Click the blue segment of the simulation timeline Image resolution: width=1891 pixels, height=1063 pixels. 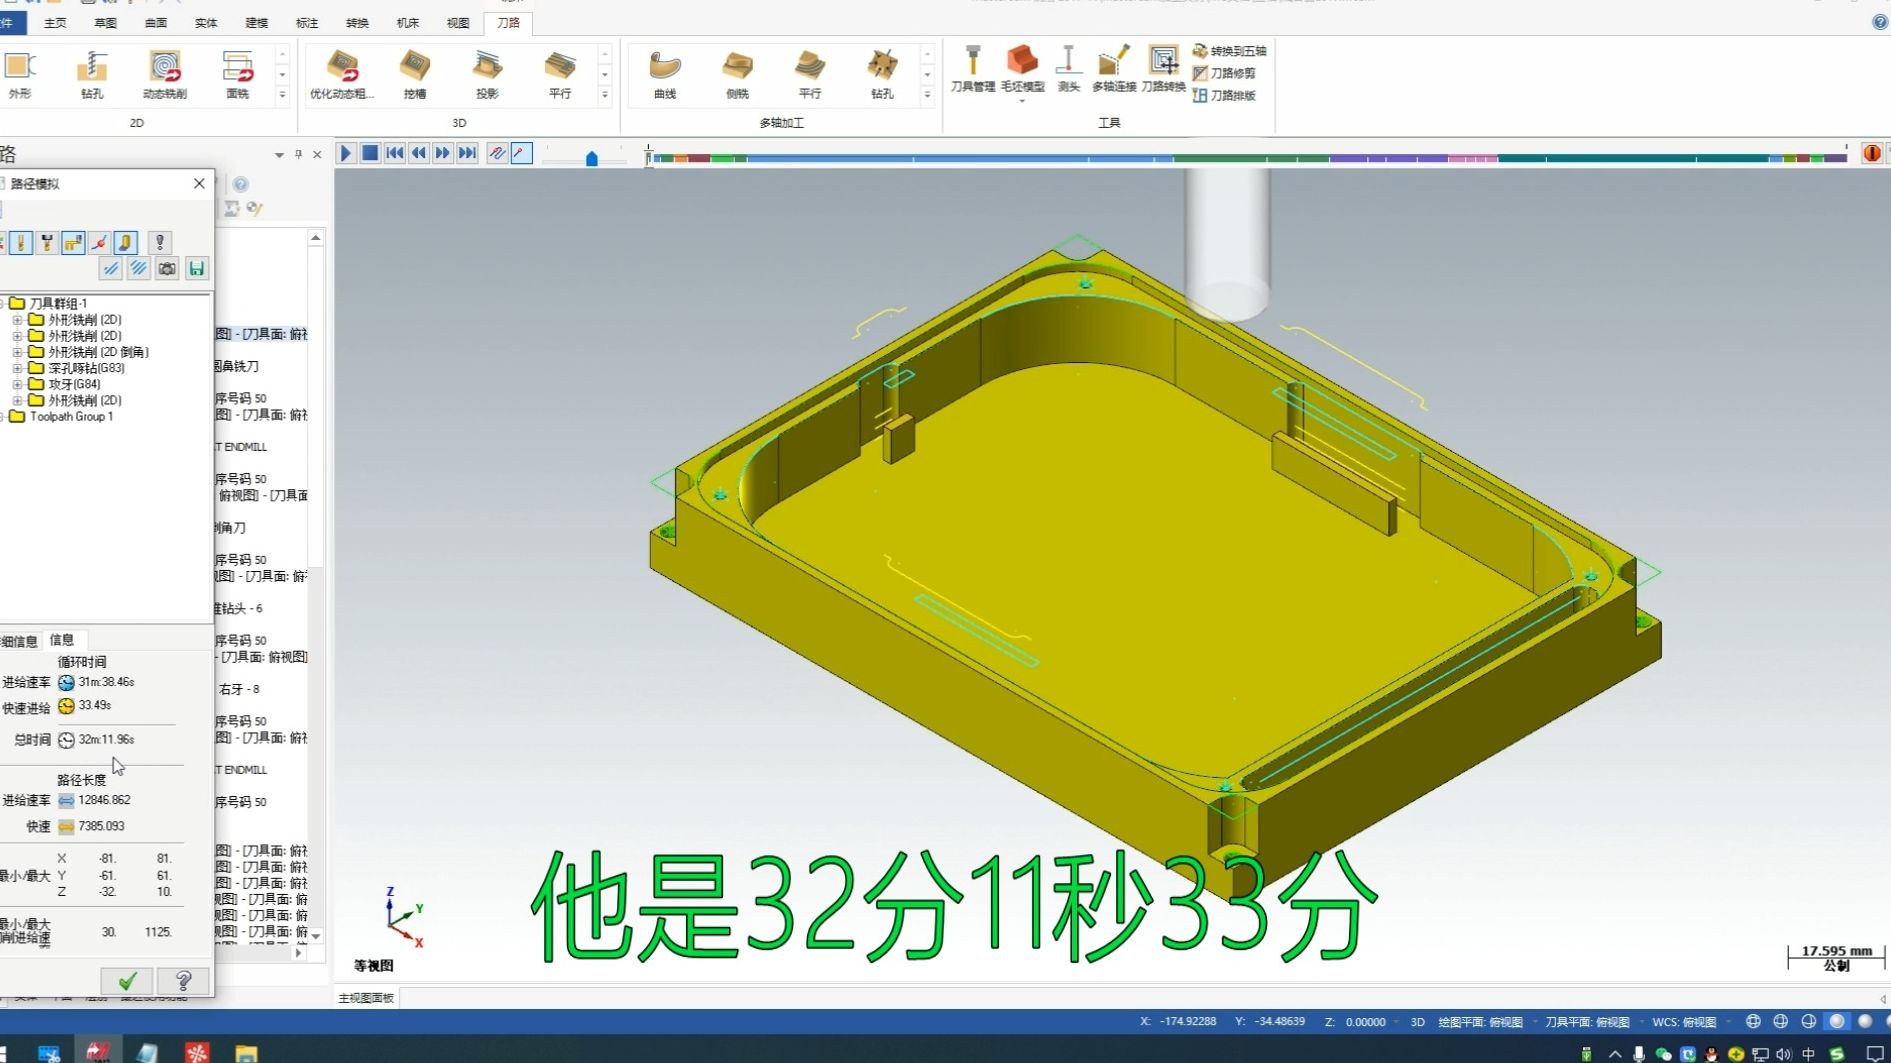[960, 158]
